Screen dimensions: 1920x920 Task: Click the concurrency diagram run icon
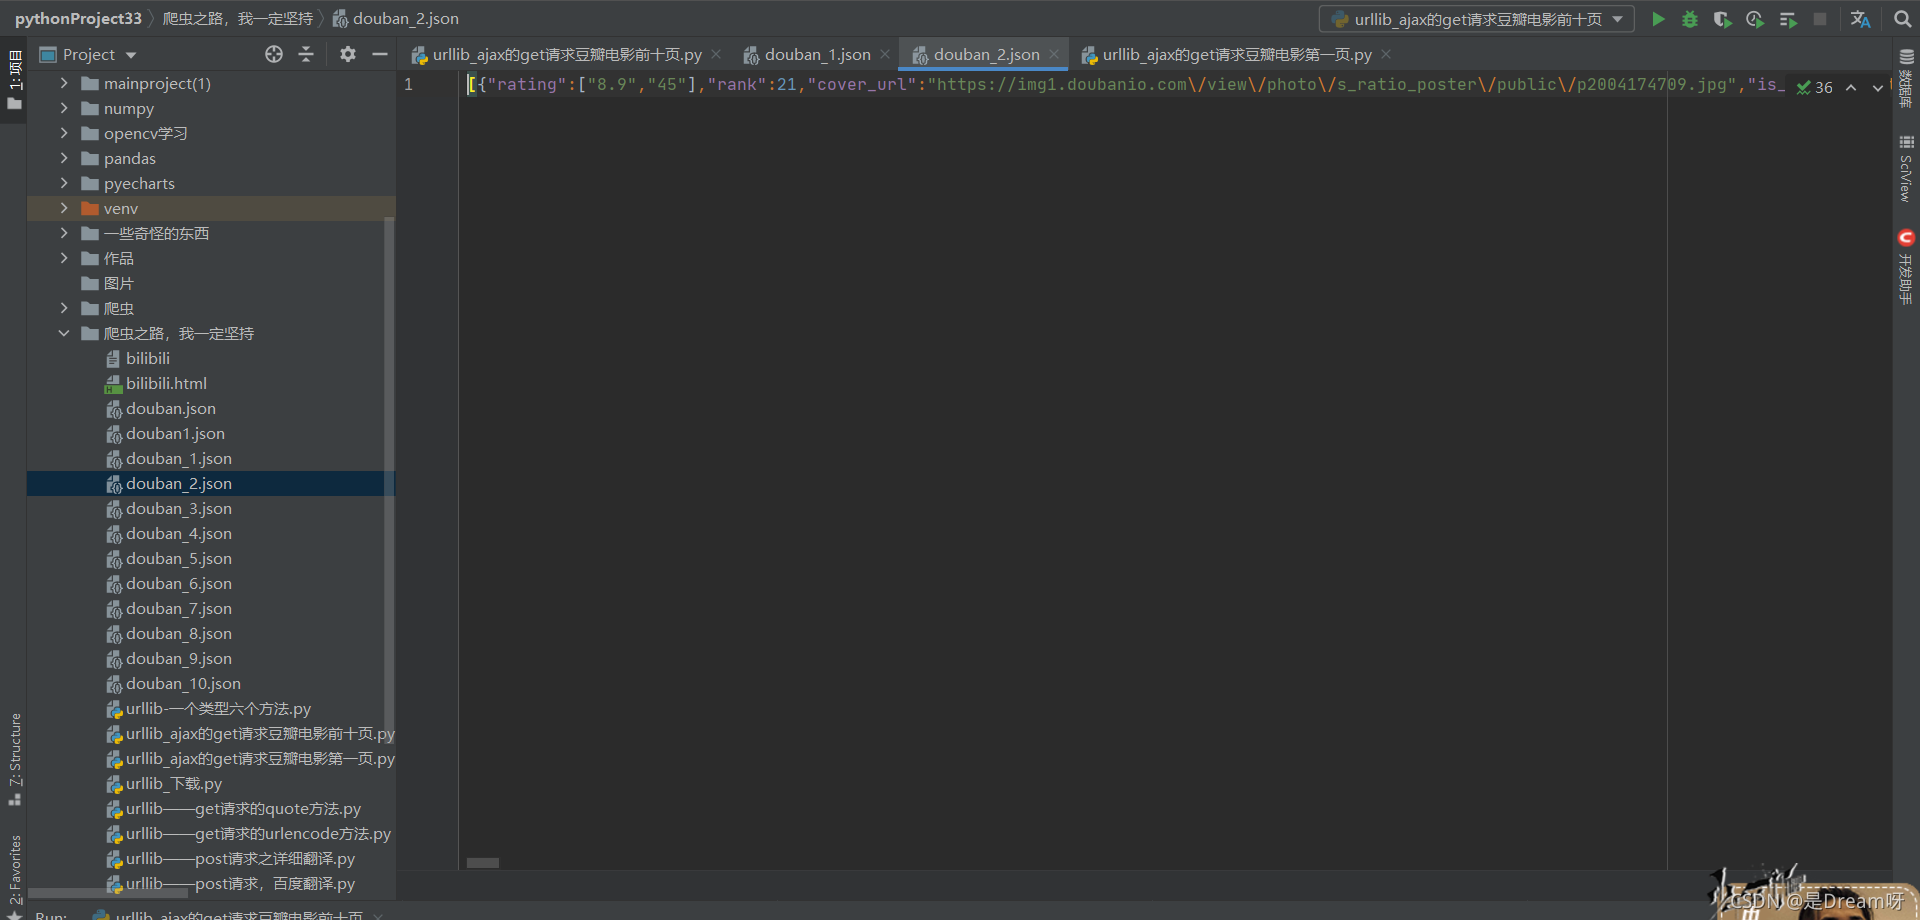(x=1788, y=19)
